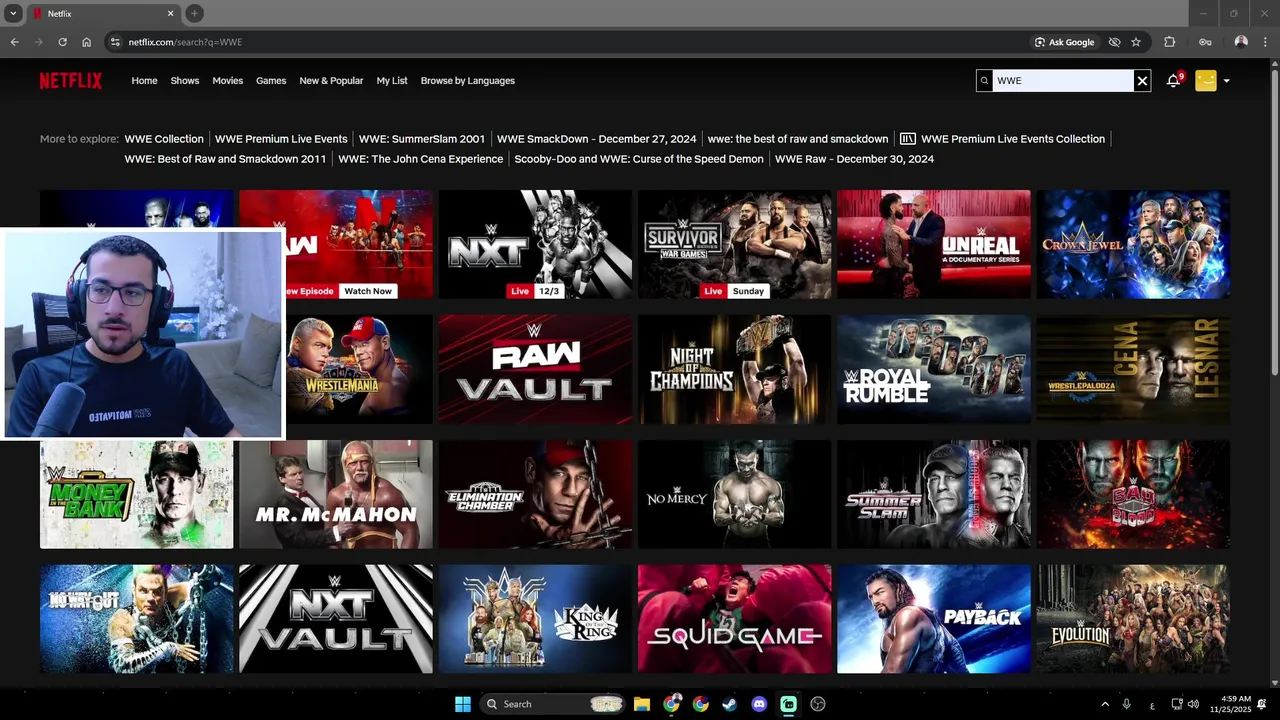Open the No Way Out thumbnail
The height and width of the screenshot is (720, 1280).
click(x=137, y=619)
